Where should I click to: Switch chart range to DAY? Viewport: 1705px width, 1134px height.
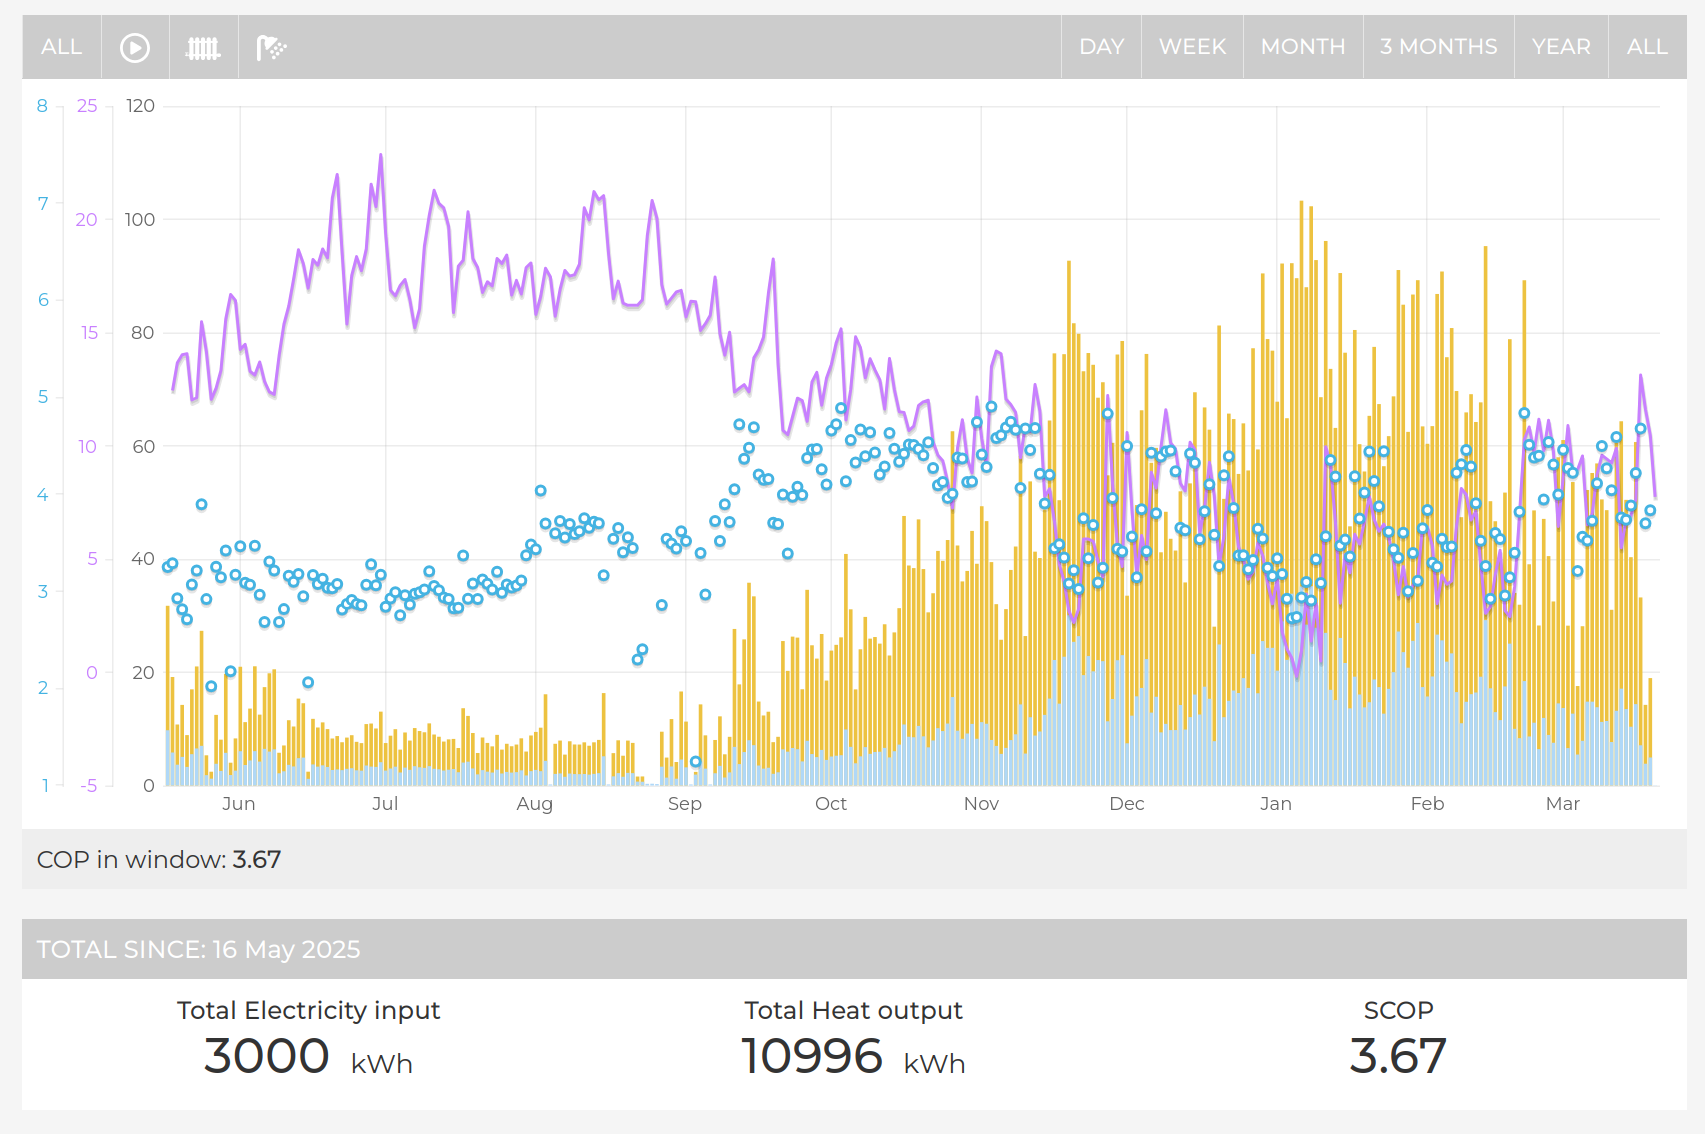(x=1101, y=47)
